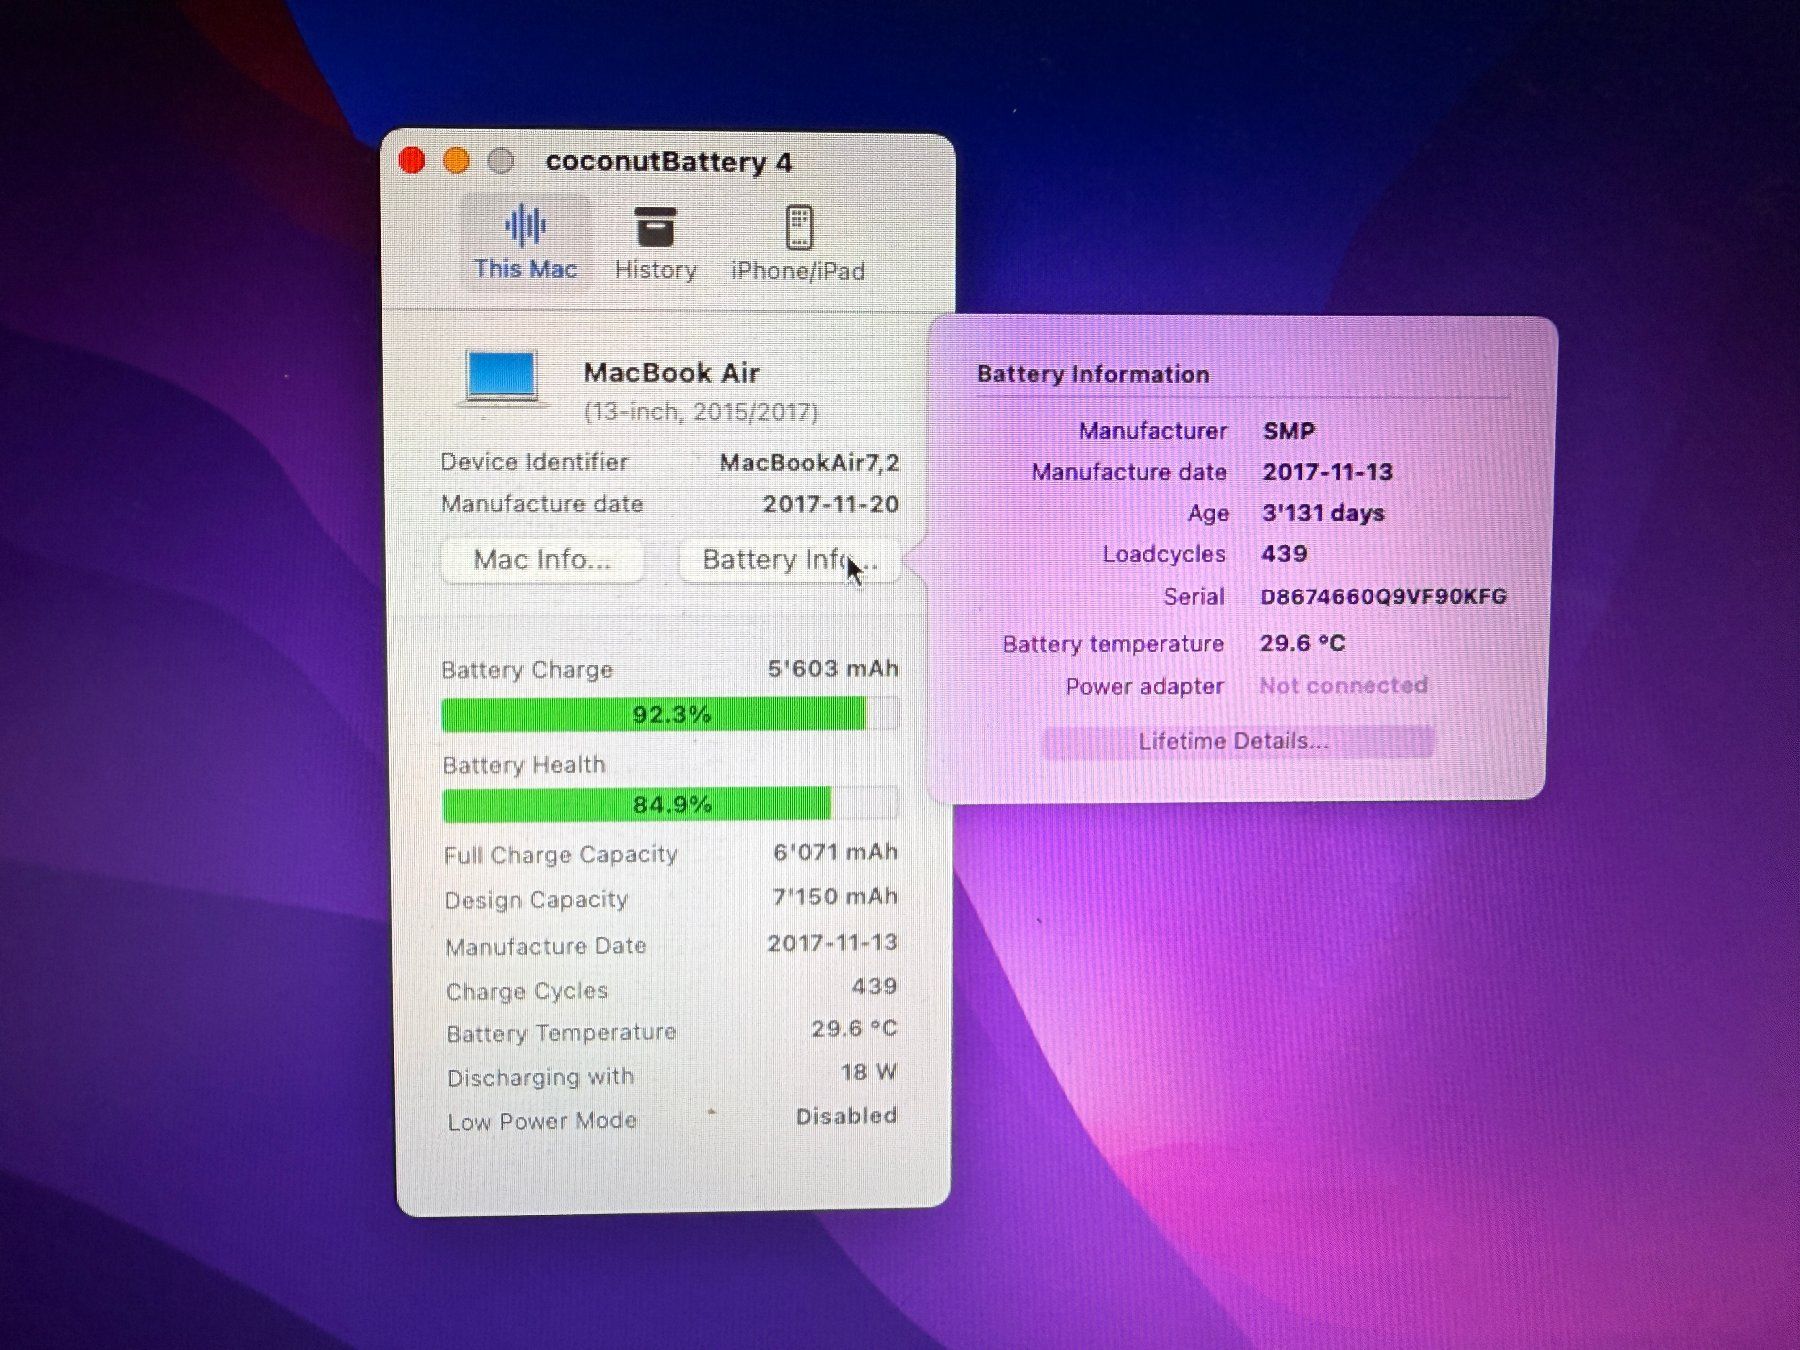Click the 29.6 °C temperature in popover
Image resolution: width=1800 pixels, height=1350 pixels.
[1302, 643]
